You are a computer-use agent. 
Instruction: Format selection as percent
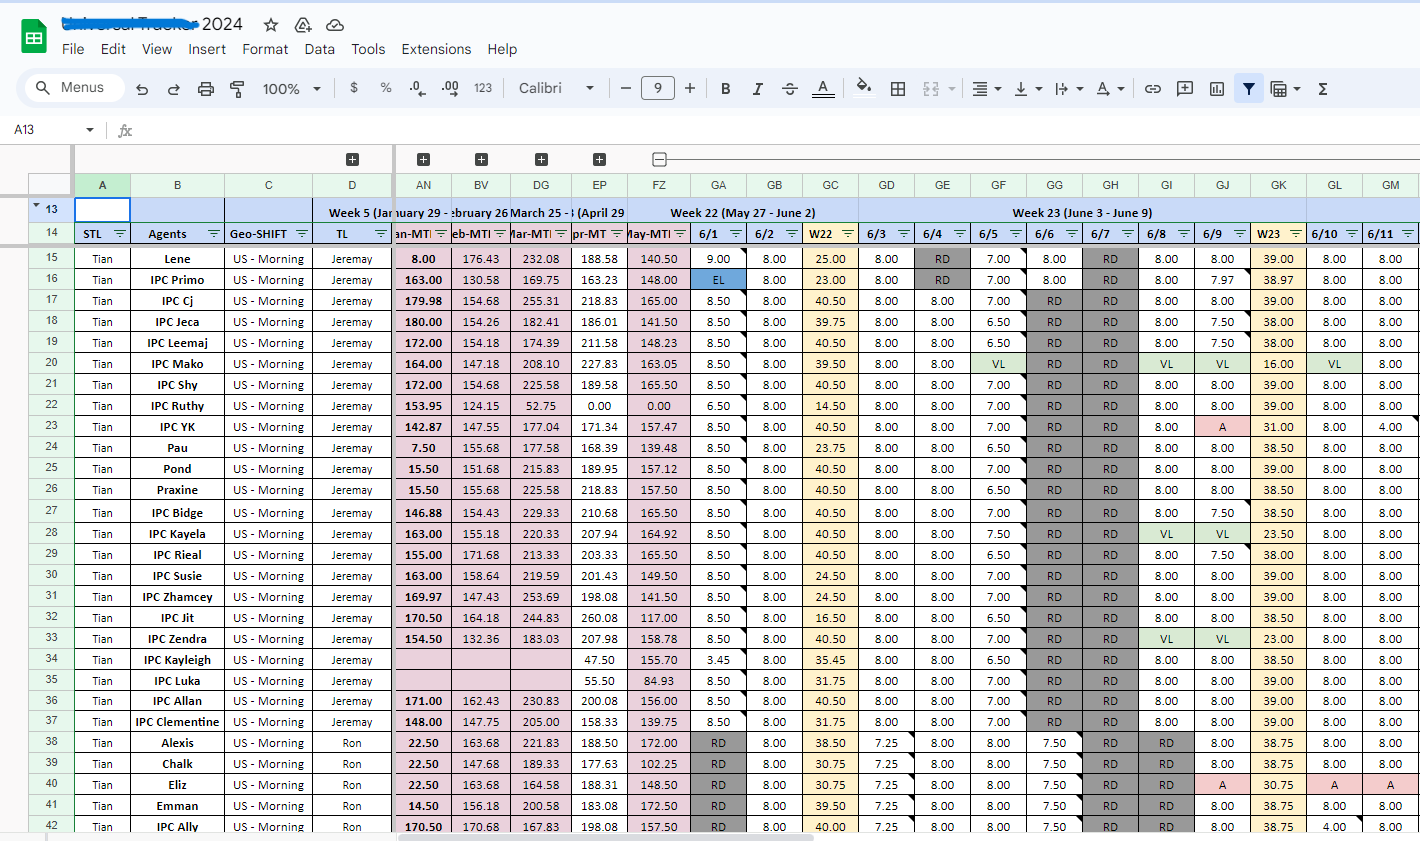(x=386, y=88)
